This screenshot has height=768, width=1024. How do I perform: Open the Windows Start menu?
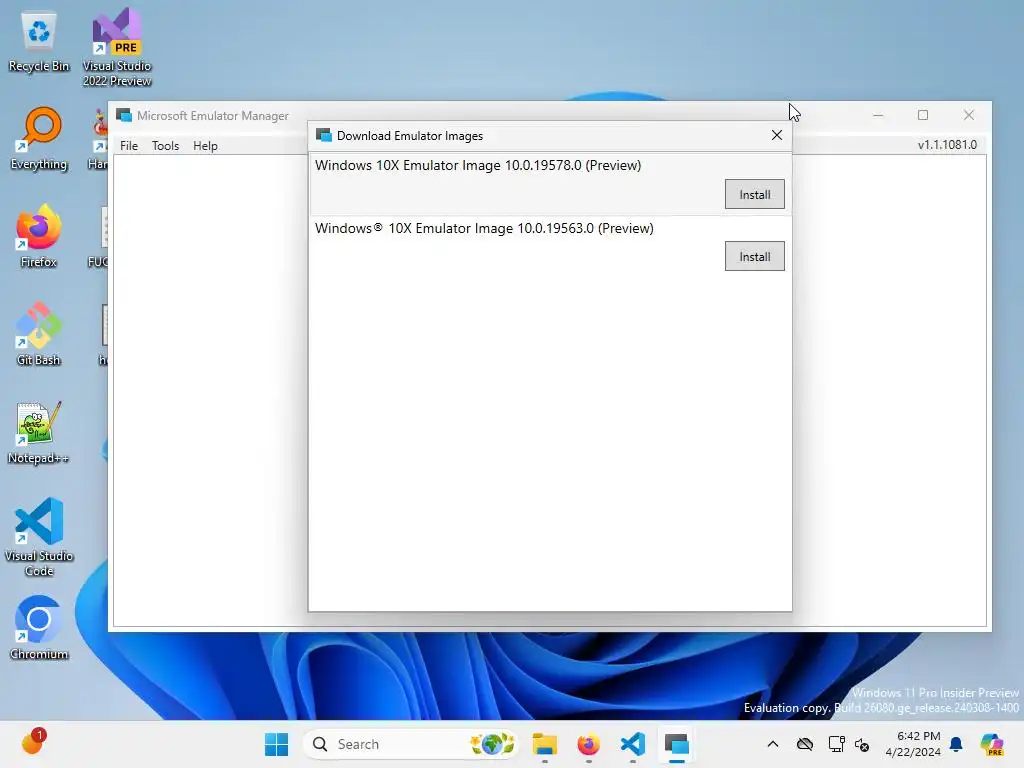coord(276,744)
